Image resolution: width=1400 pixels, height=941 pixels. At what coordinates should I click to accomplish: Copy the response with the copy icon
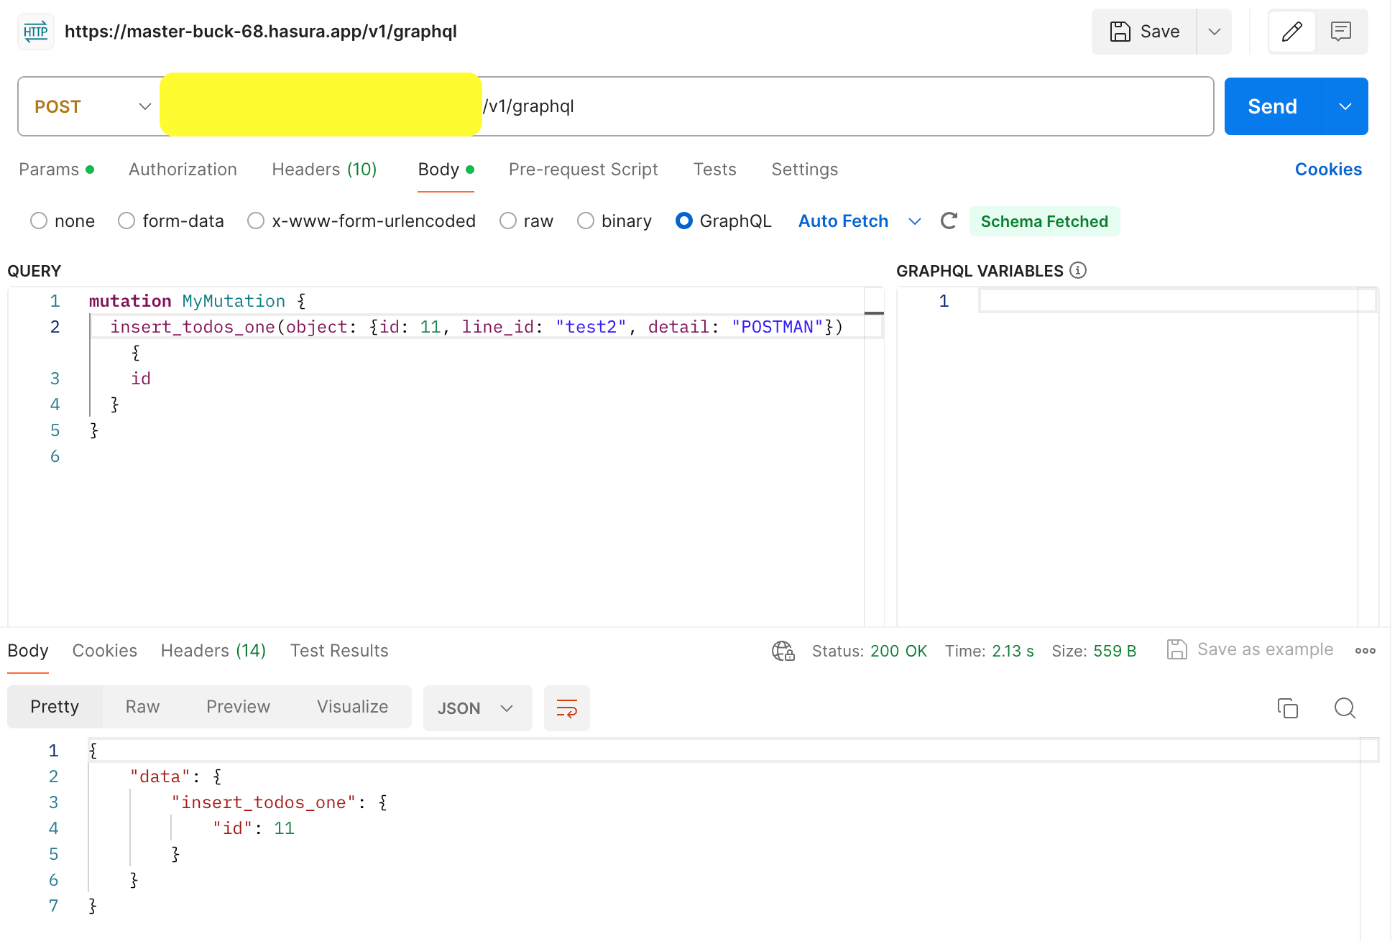tap(1288, 708)
